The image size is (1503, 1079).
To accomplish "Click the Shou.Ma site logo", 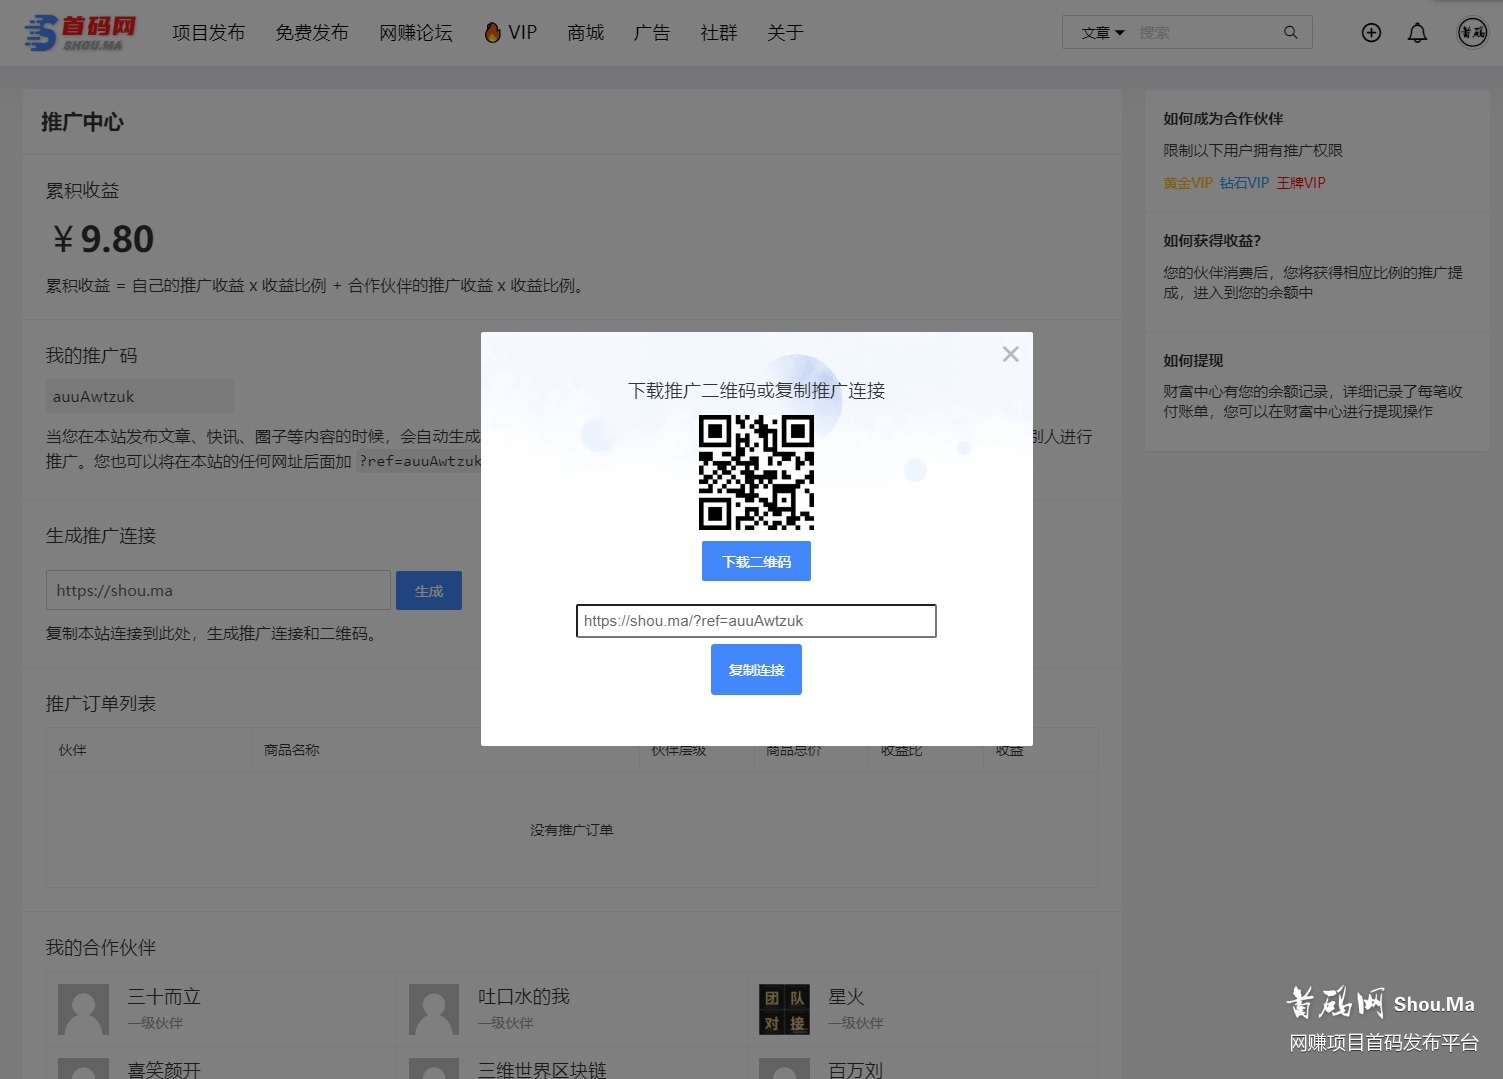I will click(x=80, y=31).
